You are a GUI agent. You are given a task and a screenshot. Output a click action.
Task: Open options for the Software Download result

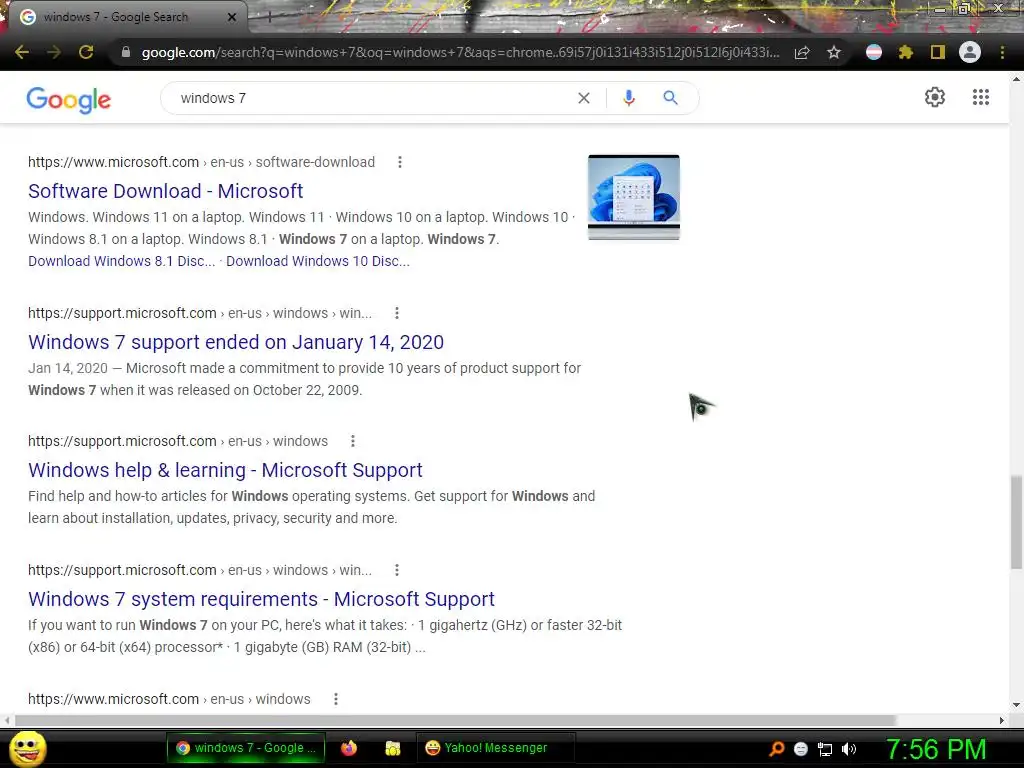point(400,162)
